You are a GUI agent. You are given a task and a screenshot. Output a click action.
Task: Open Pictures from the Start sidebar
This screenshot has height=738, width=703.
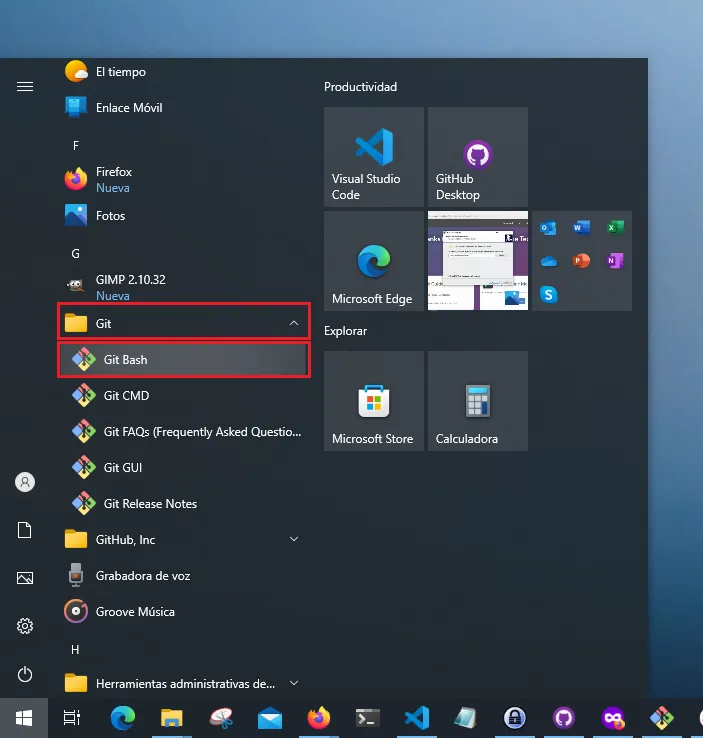click(x=25, y=578)
